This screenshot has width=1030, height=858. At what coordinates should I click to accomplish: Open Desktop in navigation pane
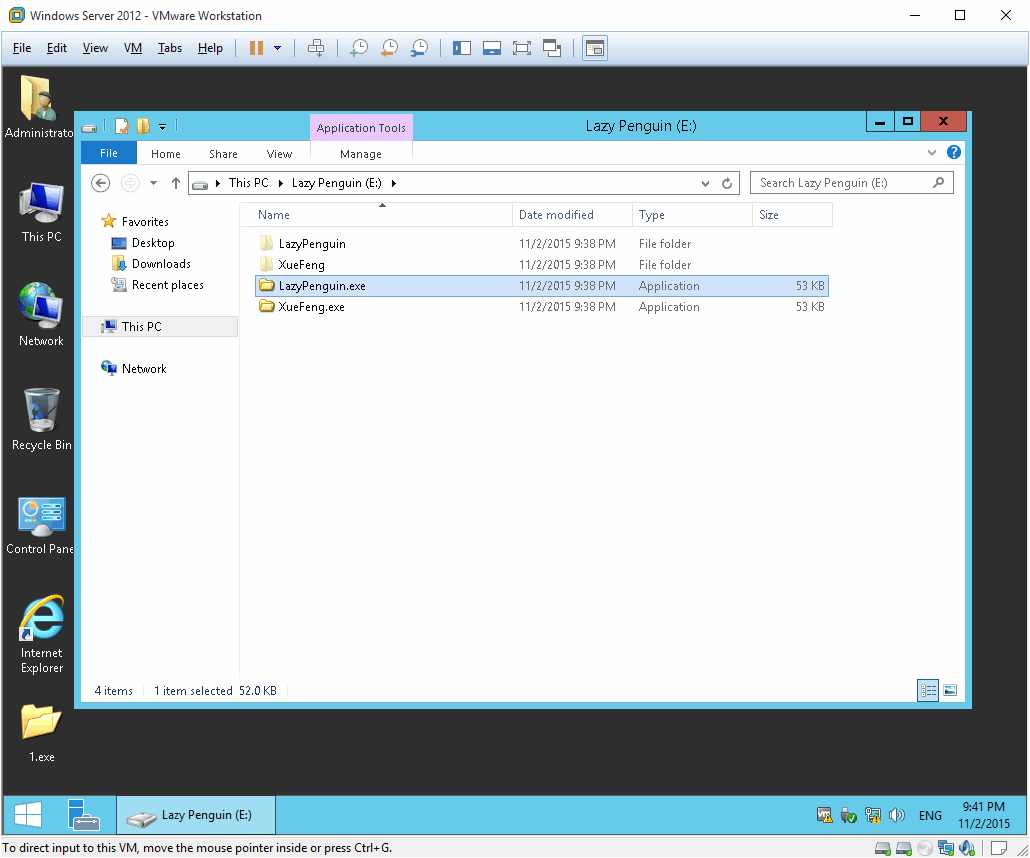coord(152,243)
